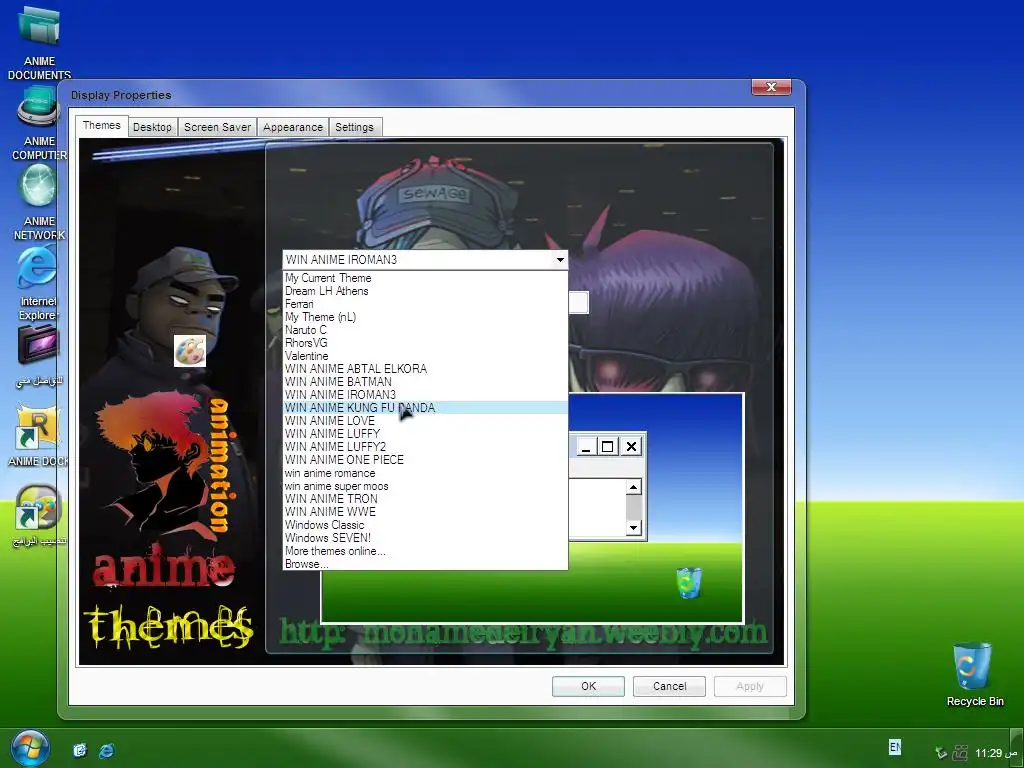Click the preview window's scroll down arrow

click(633, 527)
